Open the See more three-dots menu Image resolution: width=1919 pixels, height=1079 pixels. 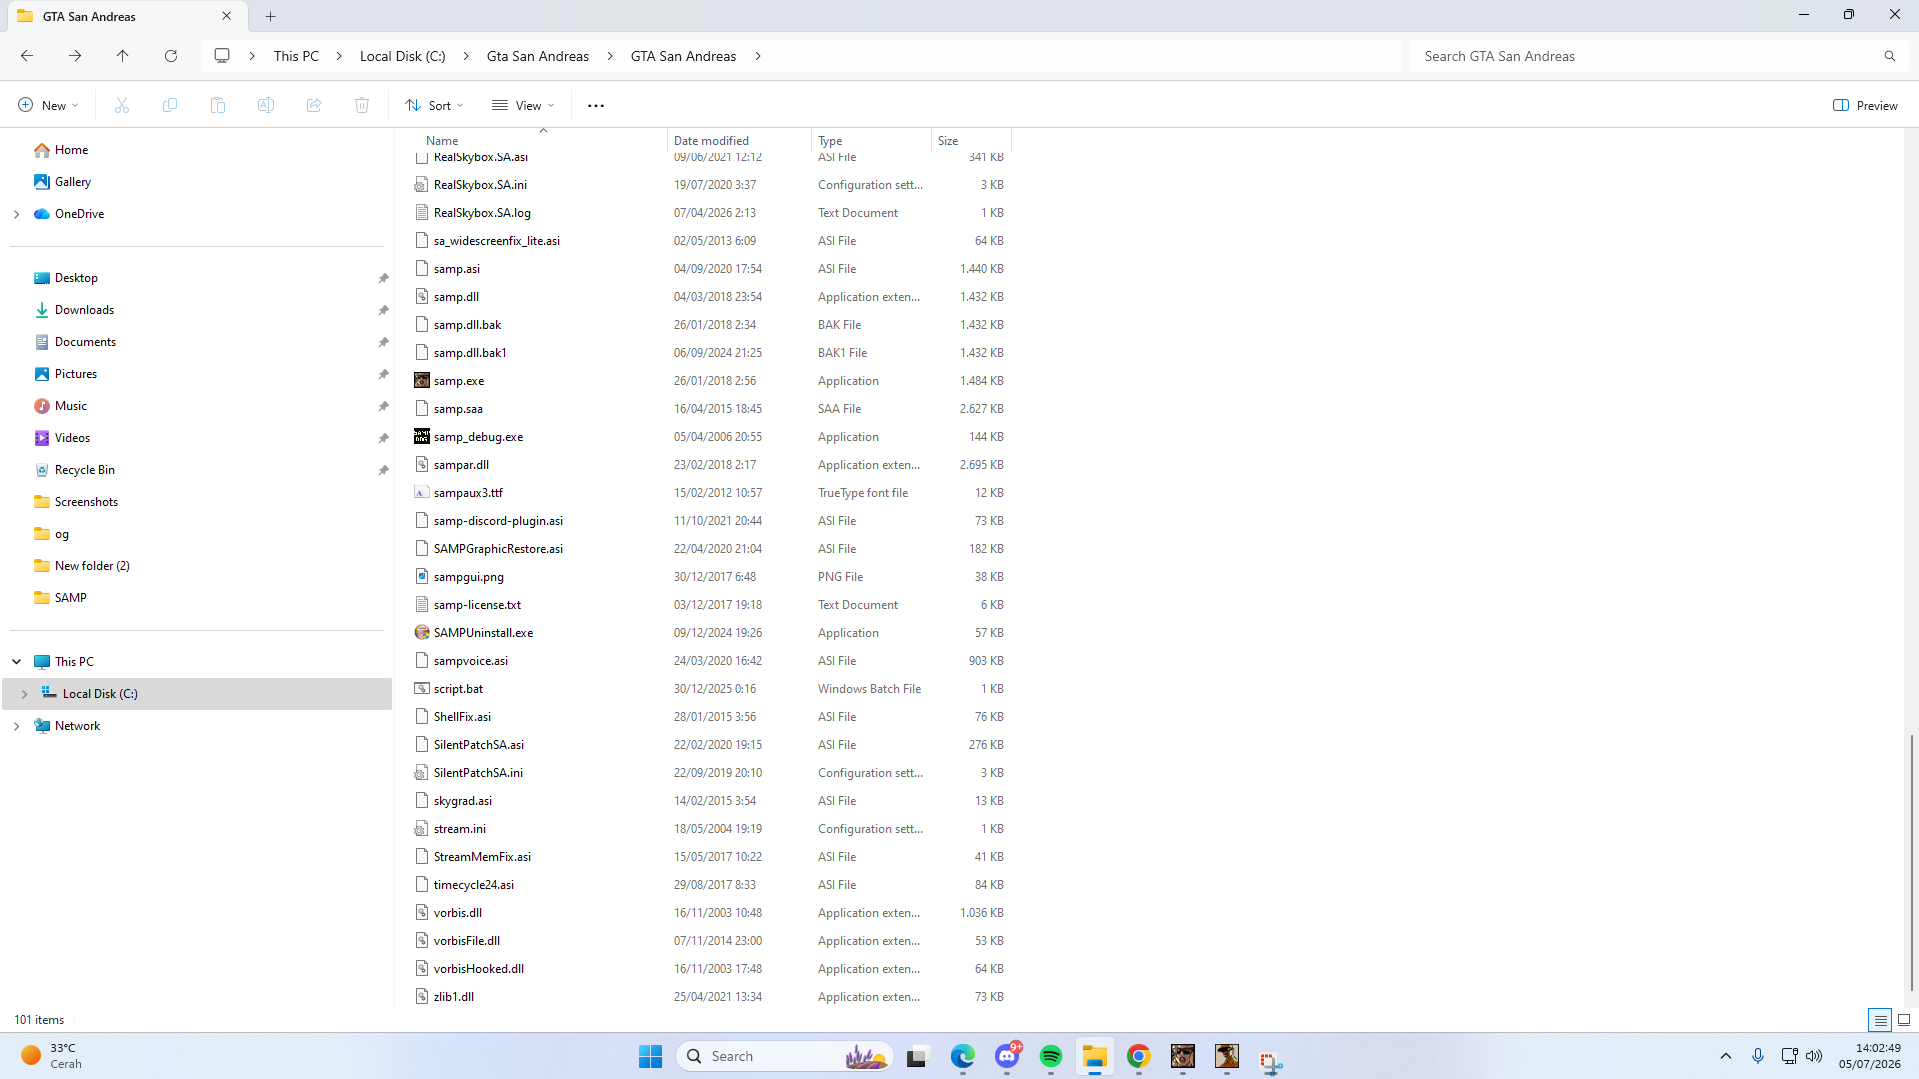point(596,105)
